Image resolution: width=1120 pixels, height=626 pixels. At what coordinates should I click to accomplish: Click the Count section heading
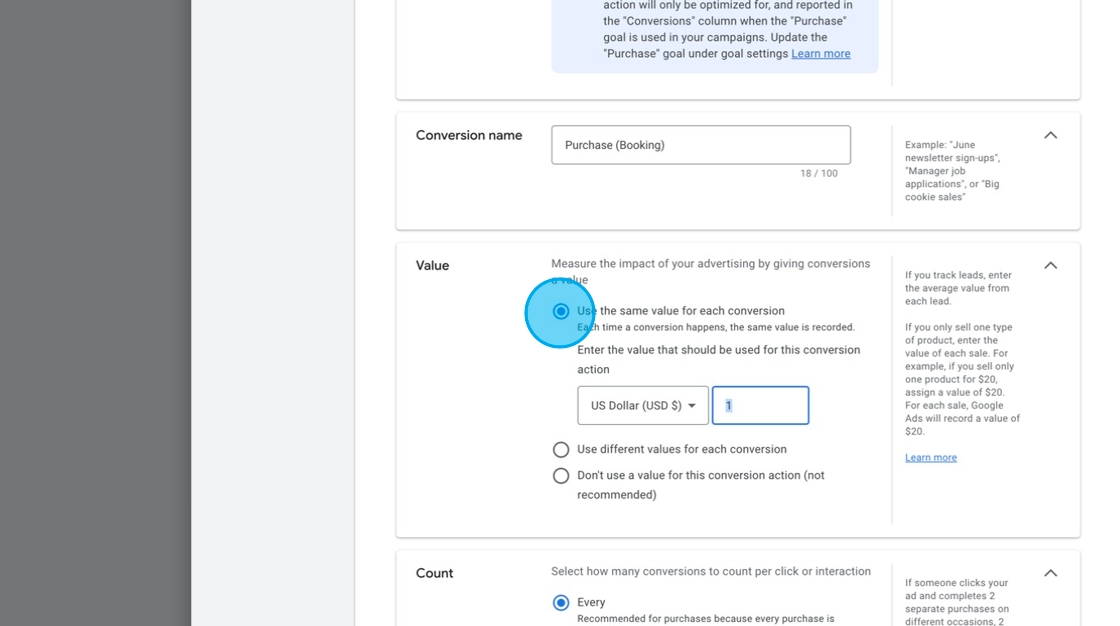(435, 572)
